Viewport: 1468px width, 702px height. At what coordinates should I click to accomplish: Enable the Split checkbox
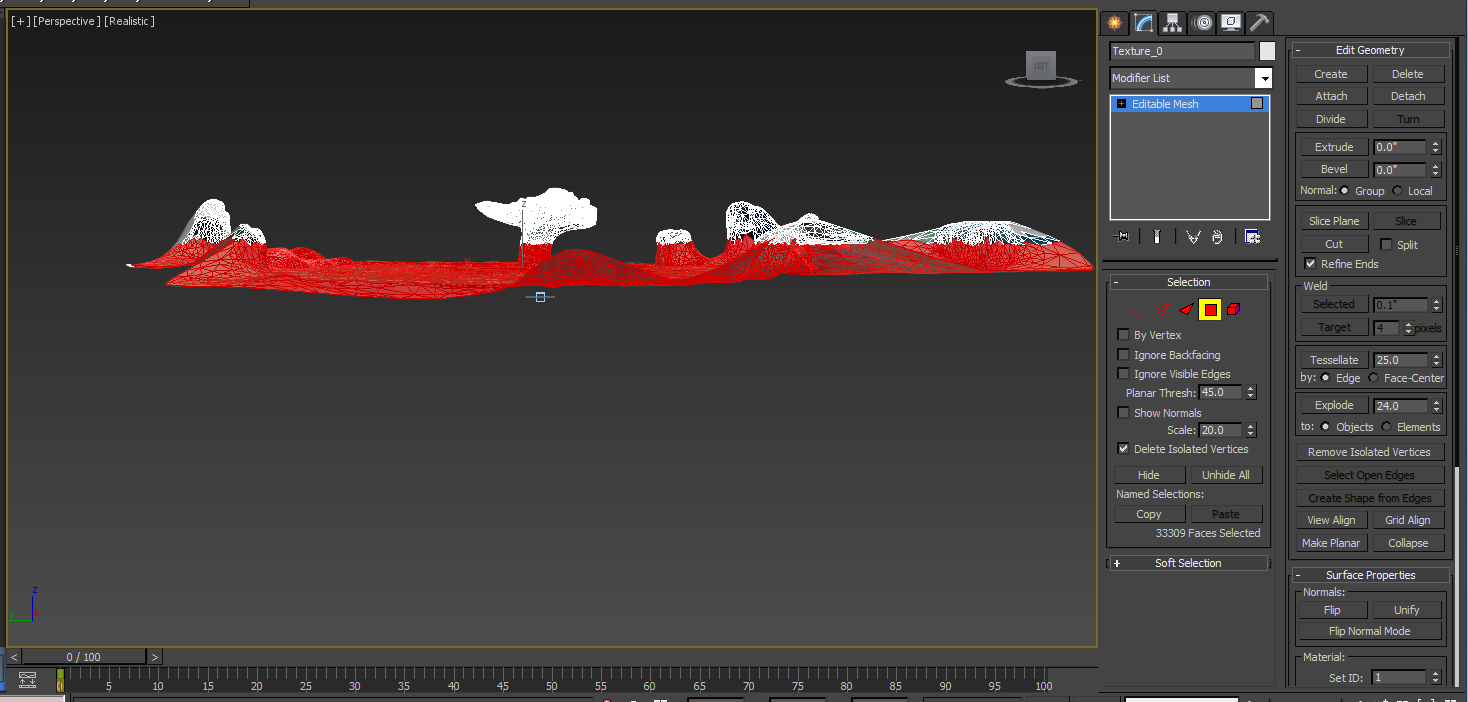click(1386, 244)
